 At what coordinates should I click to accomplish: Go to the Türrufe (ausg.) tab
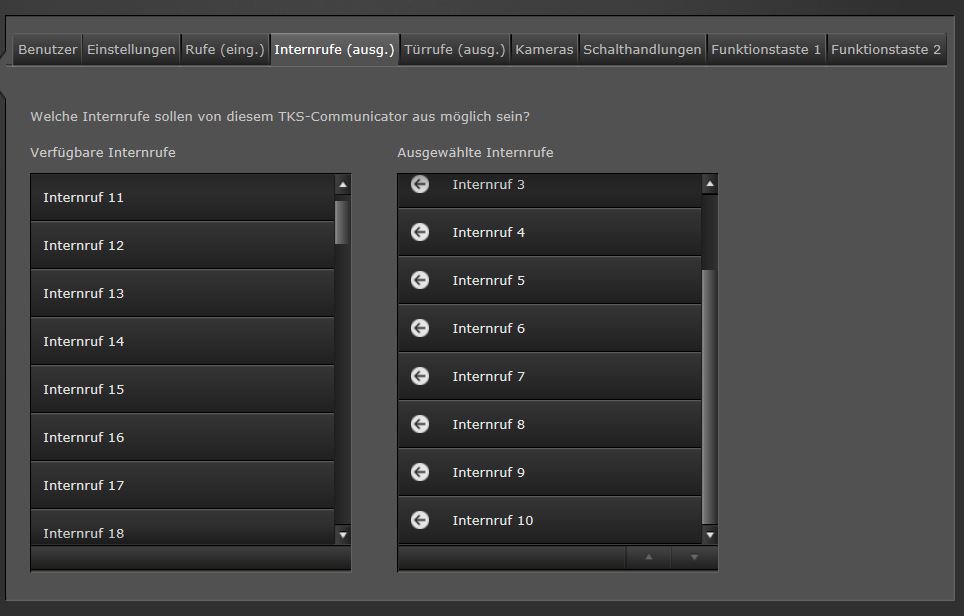(x=455, y=49)
